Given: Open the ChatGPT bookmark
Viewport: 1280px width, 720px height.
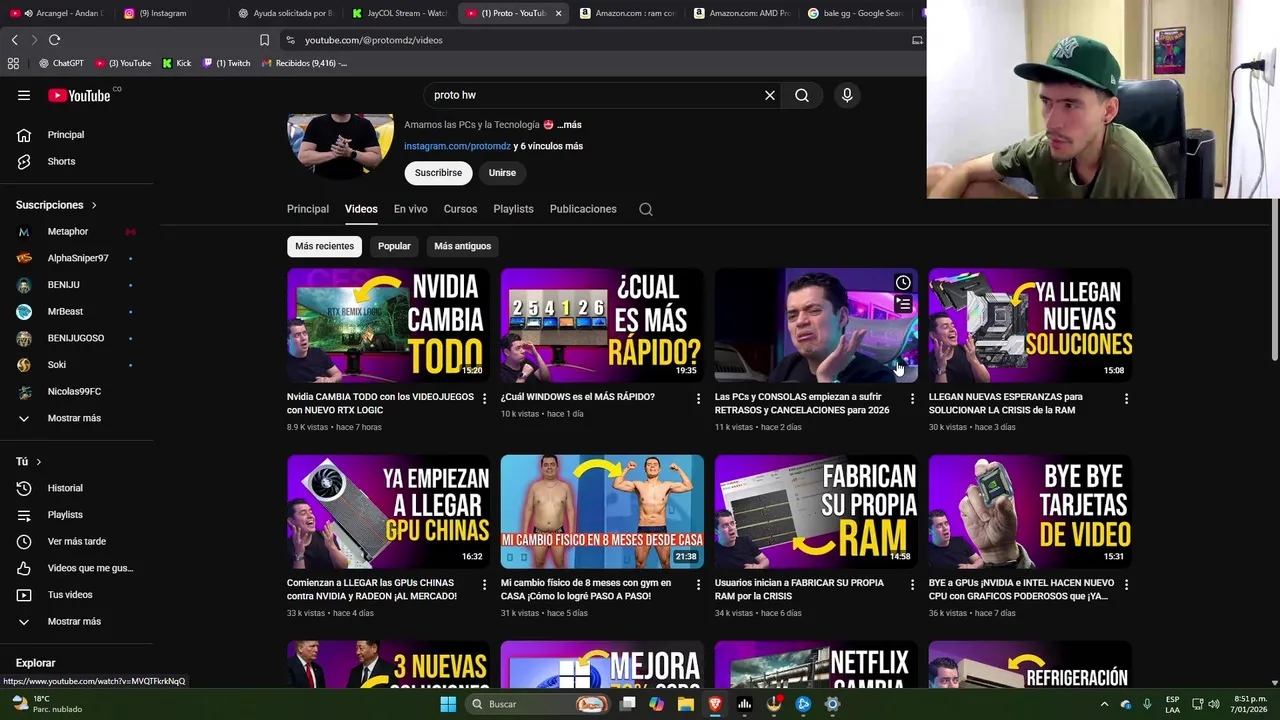Looking at the screenshot, I should (x=61, y=63).
